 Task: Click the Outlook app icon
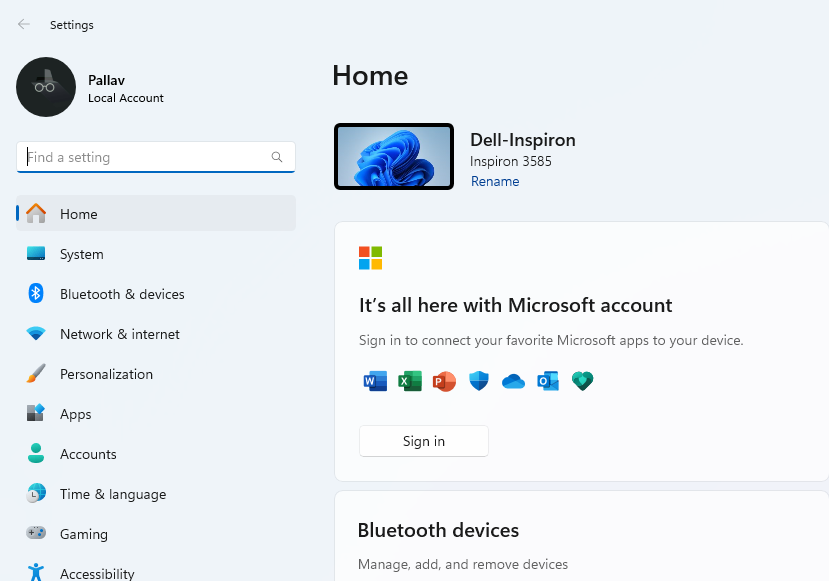[548, 381]
